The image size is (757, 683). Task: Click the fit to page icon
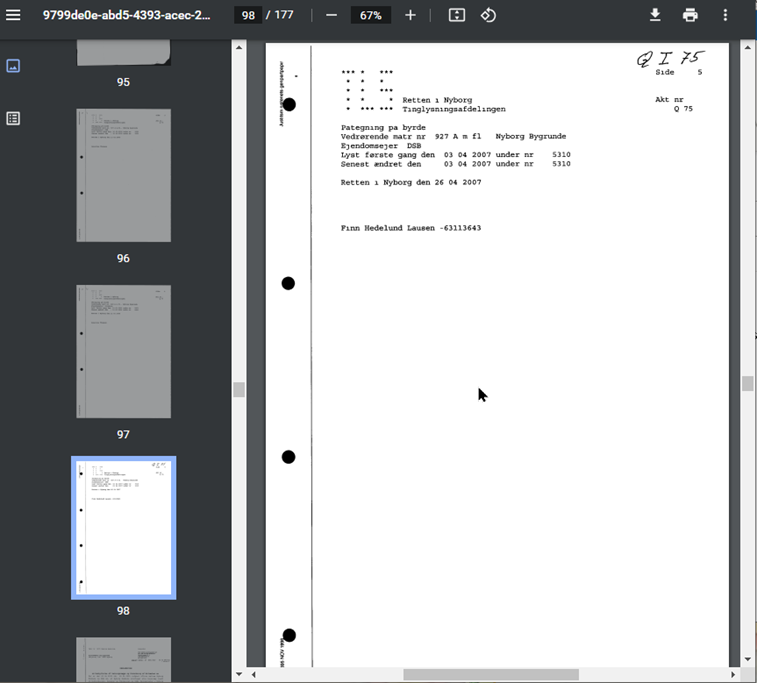457,16
